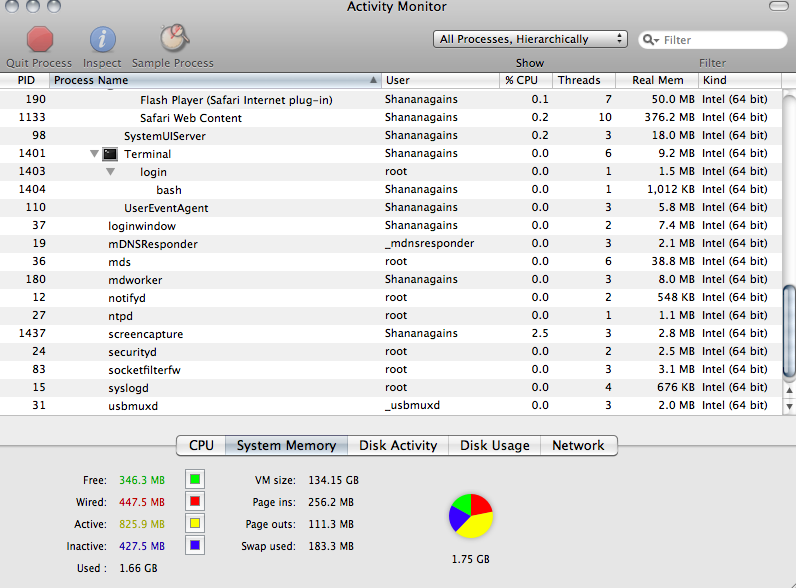The height and width of the screenshot is (588, 796).
Task: Click the 256.2 MB Page ins value
Action: 331,502
